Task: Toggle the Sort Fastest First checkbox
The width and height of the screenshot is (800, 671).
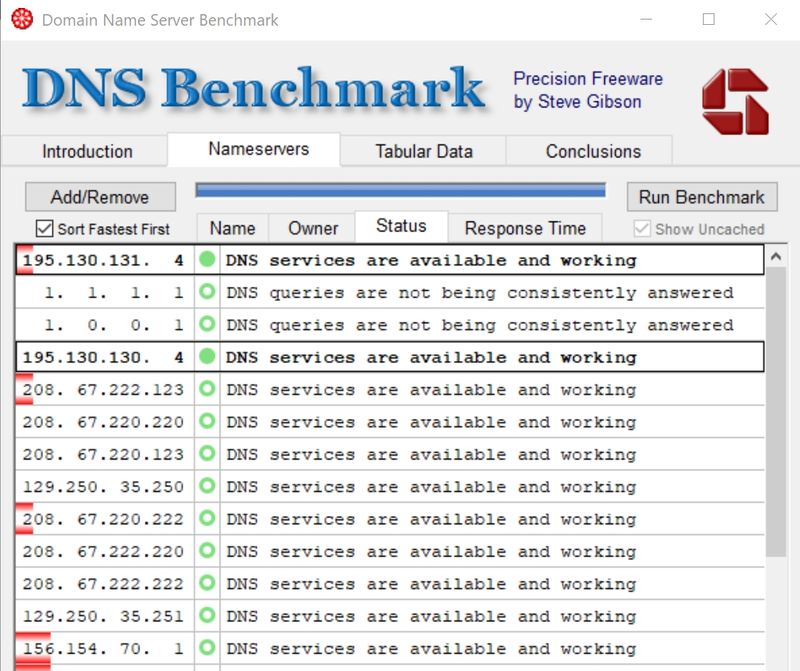Action: 44,229
